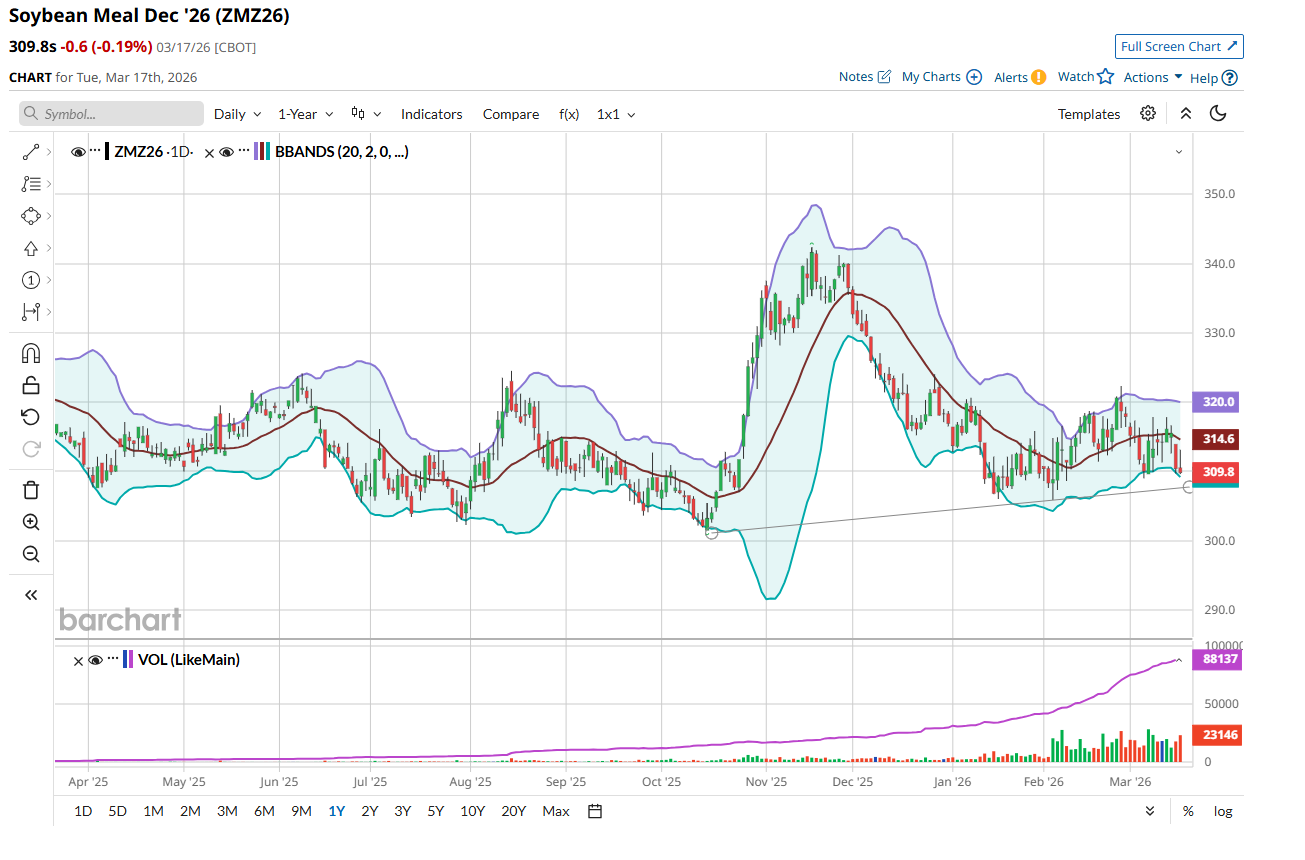Viewport: 1305px width, 860px height.
Task: Open the Daily frequency dropdown
Action: point(237,114)
